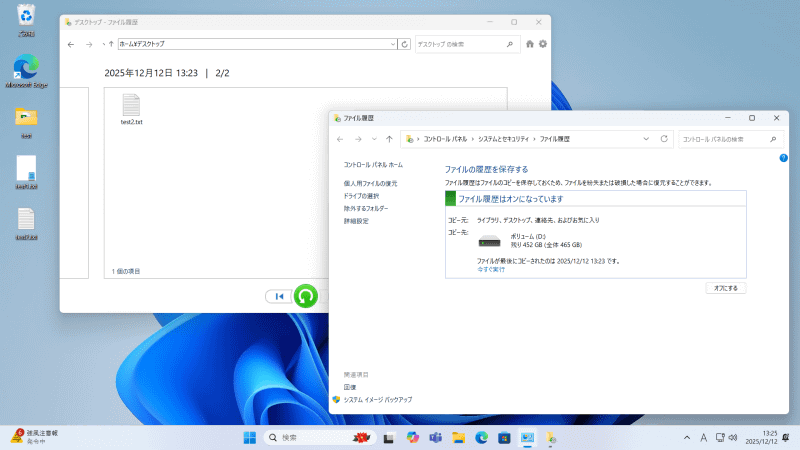Switch to Control Panel taskbar icon
Image resolution: width=800 pixels, height=450 pixels.
coord(527,438)
